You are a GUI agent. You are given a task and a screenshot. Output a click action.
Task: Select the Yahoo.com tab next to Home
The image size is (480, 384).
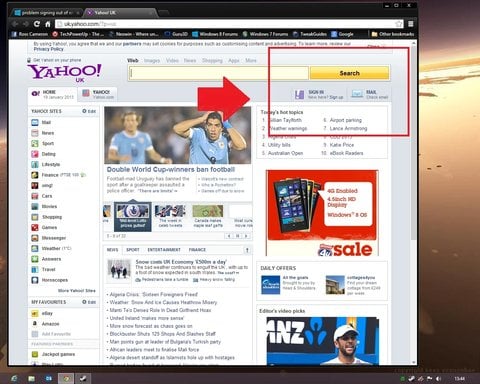pyautogui.click(x=98, y=94)
